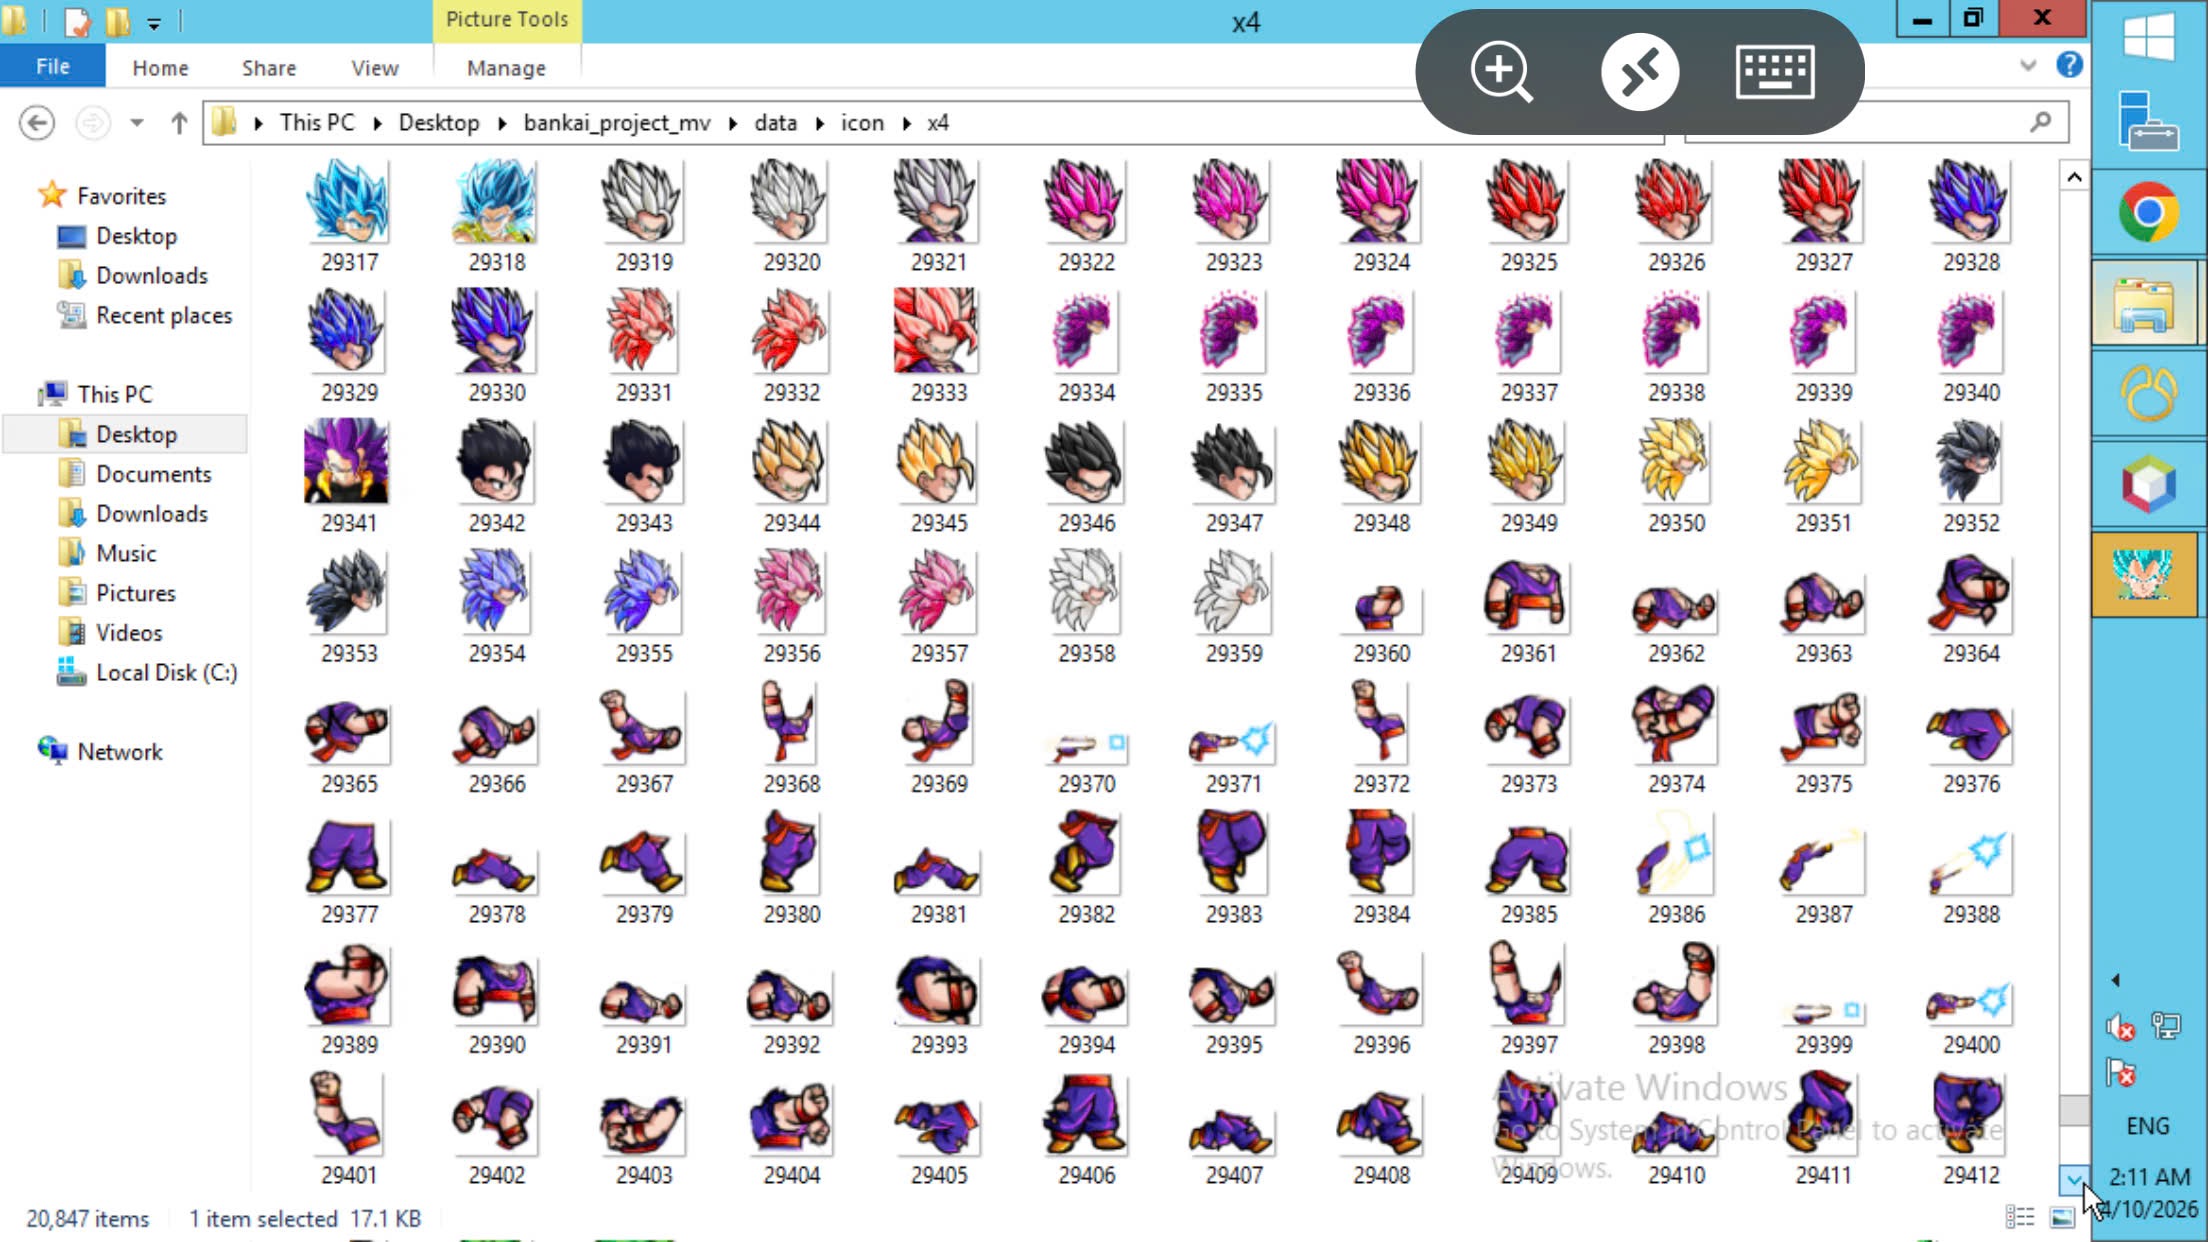The height and width of the screenshot is (1242, 2208).
Task: Expand dropdown arrow after data breadcrumb
Action: coord(820,123)
